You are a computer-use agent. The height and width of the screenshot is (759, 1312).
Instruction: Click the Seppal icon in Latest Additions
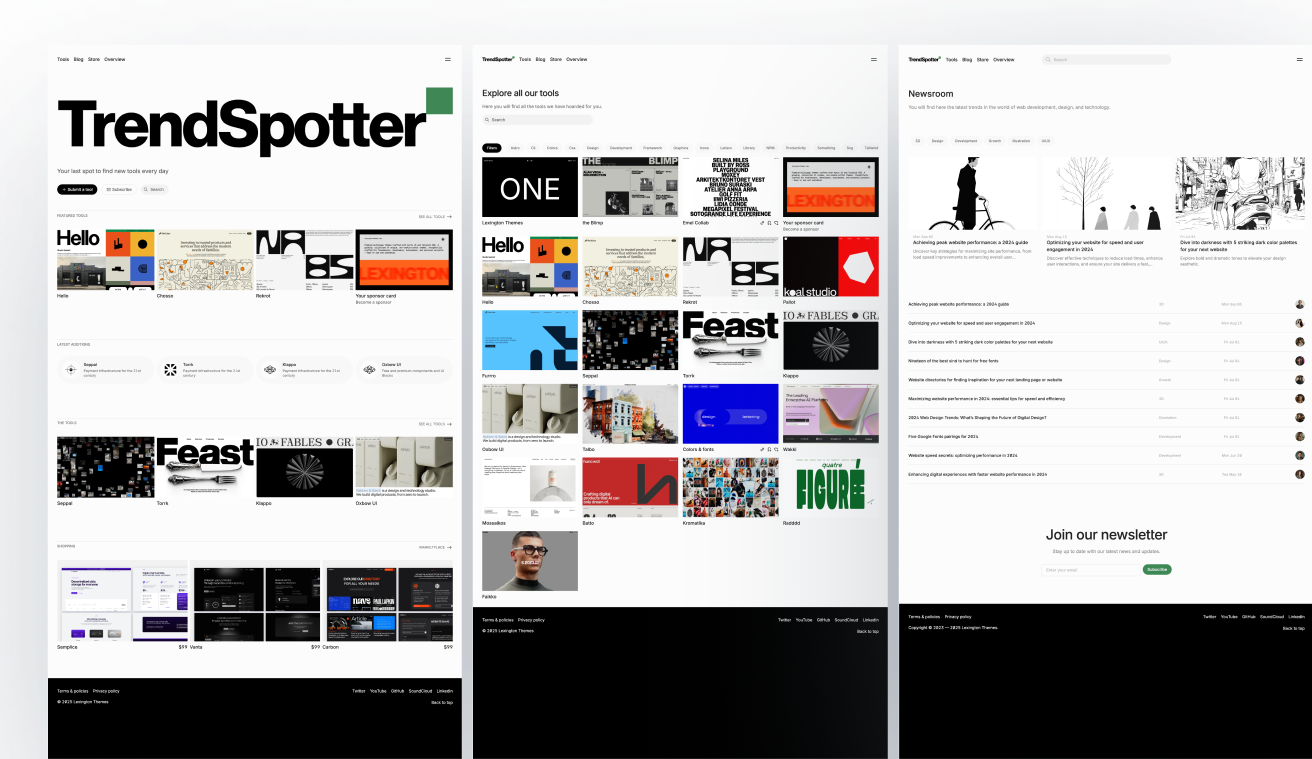pyautogui.click(x=70, y=369)
